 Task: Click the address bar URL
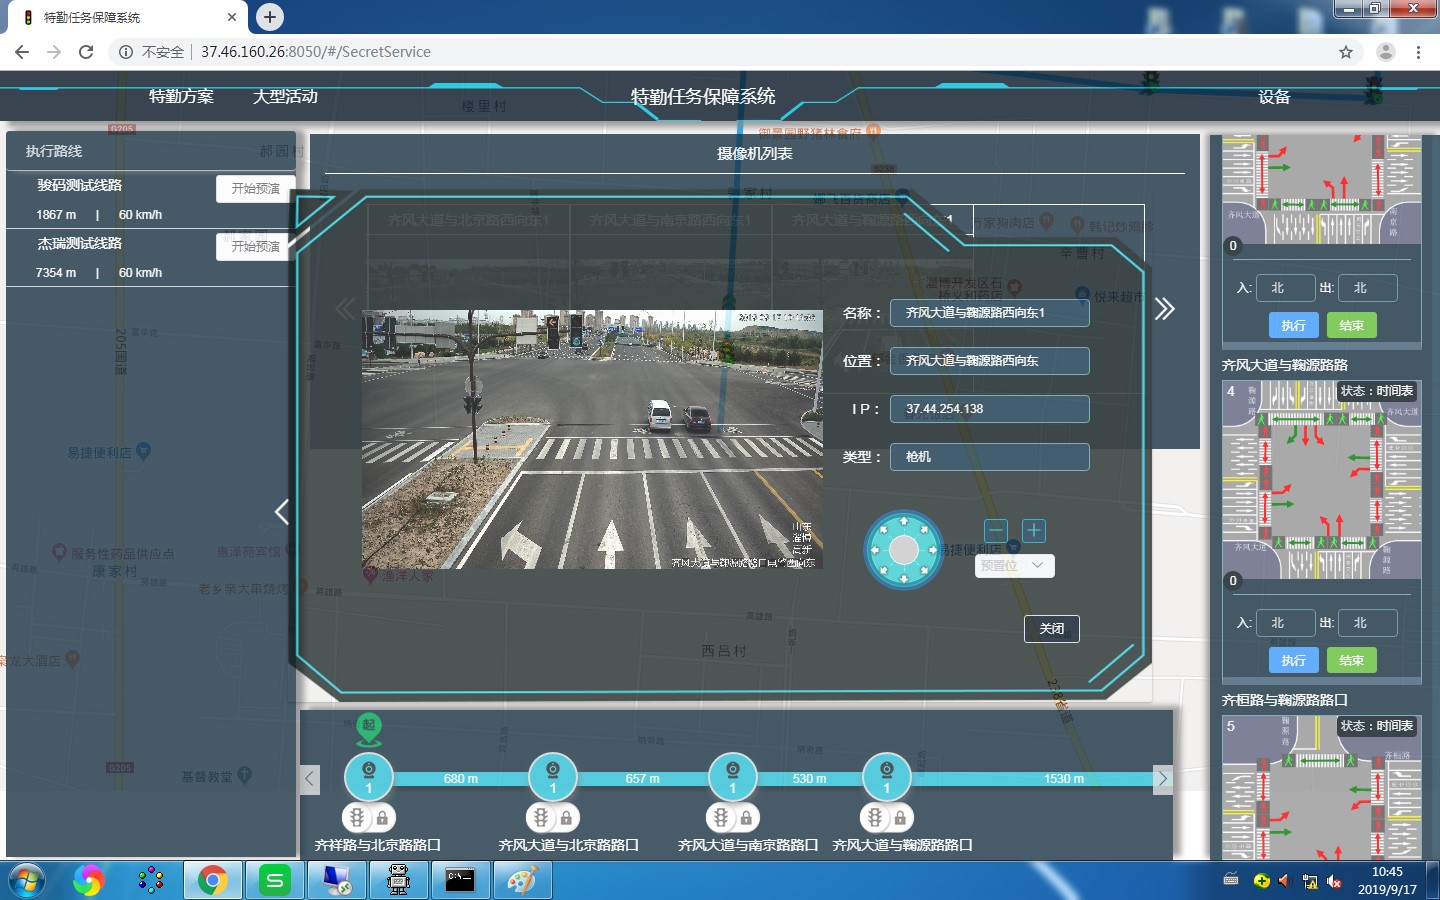click(316, 52)
